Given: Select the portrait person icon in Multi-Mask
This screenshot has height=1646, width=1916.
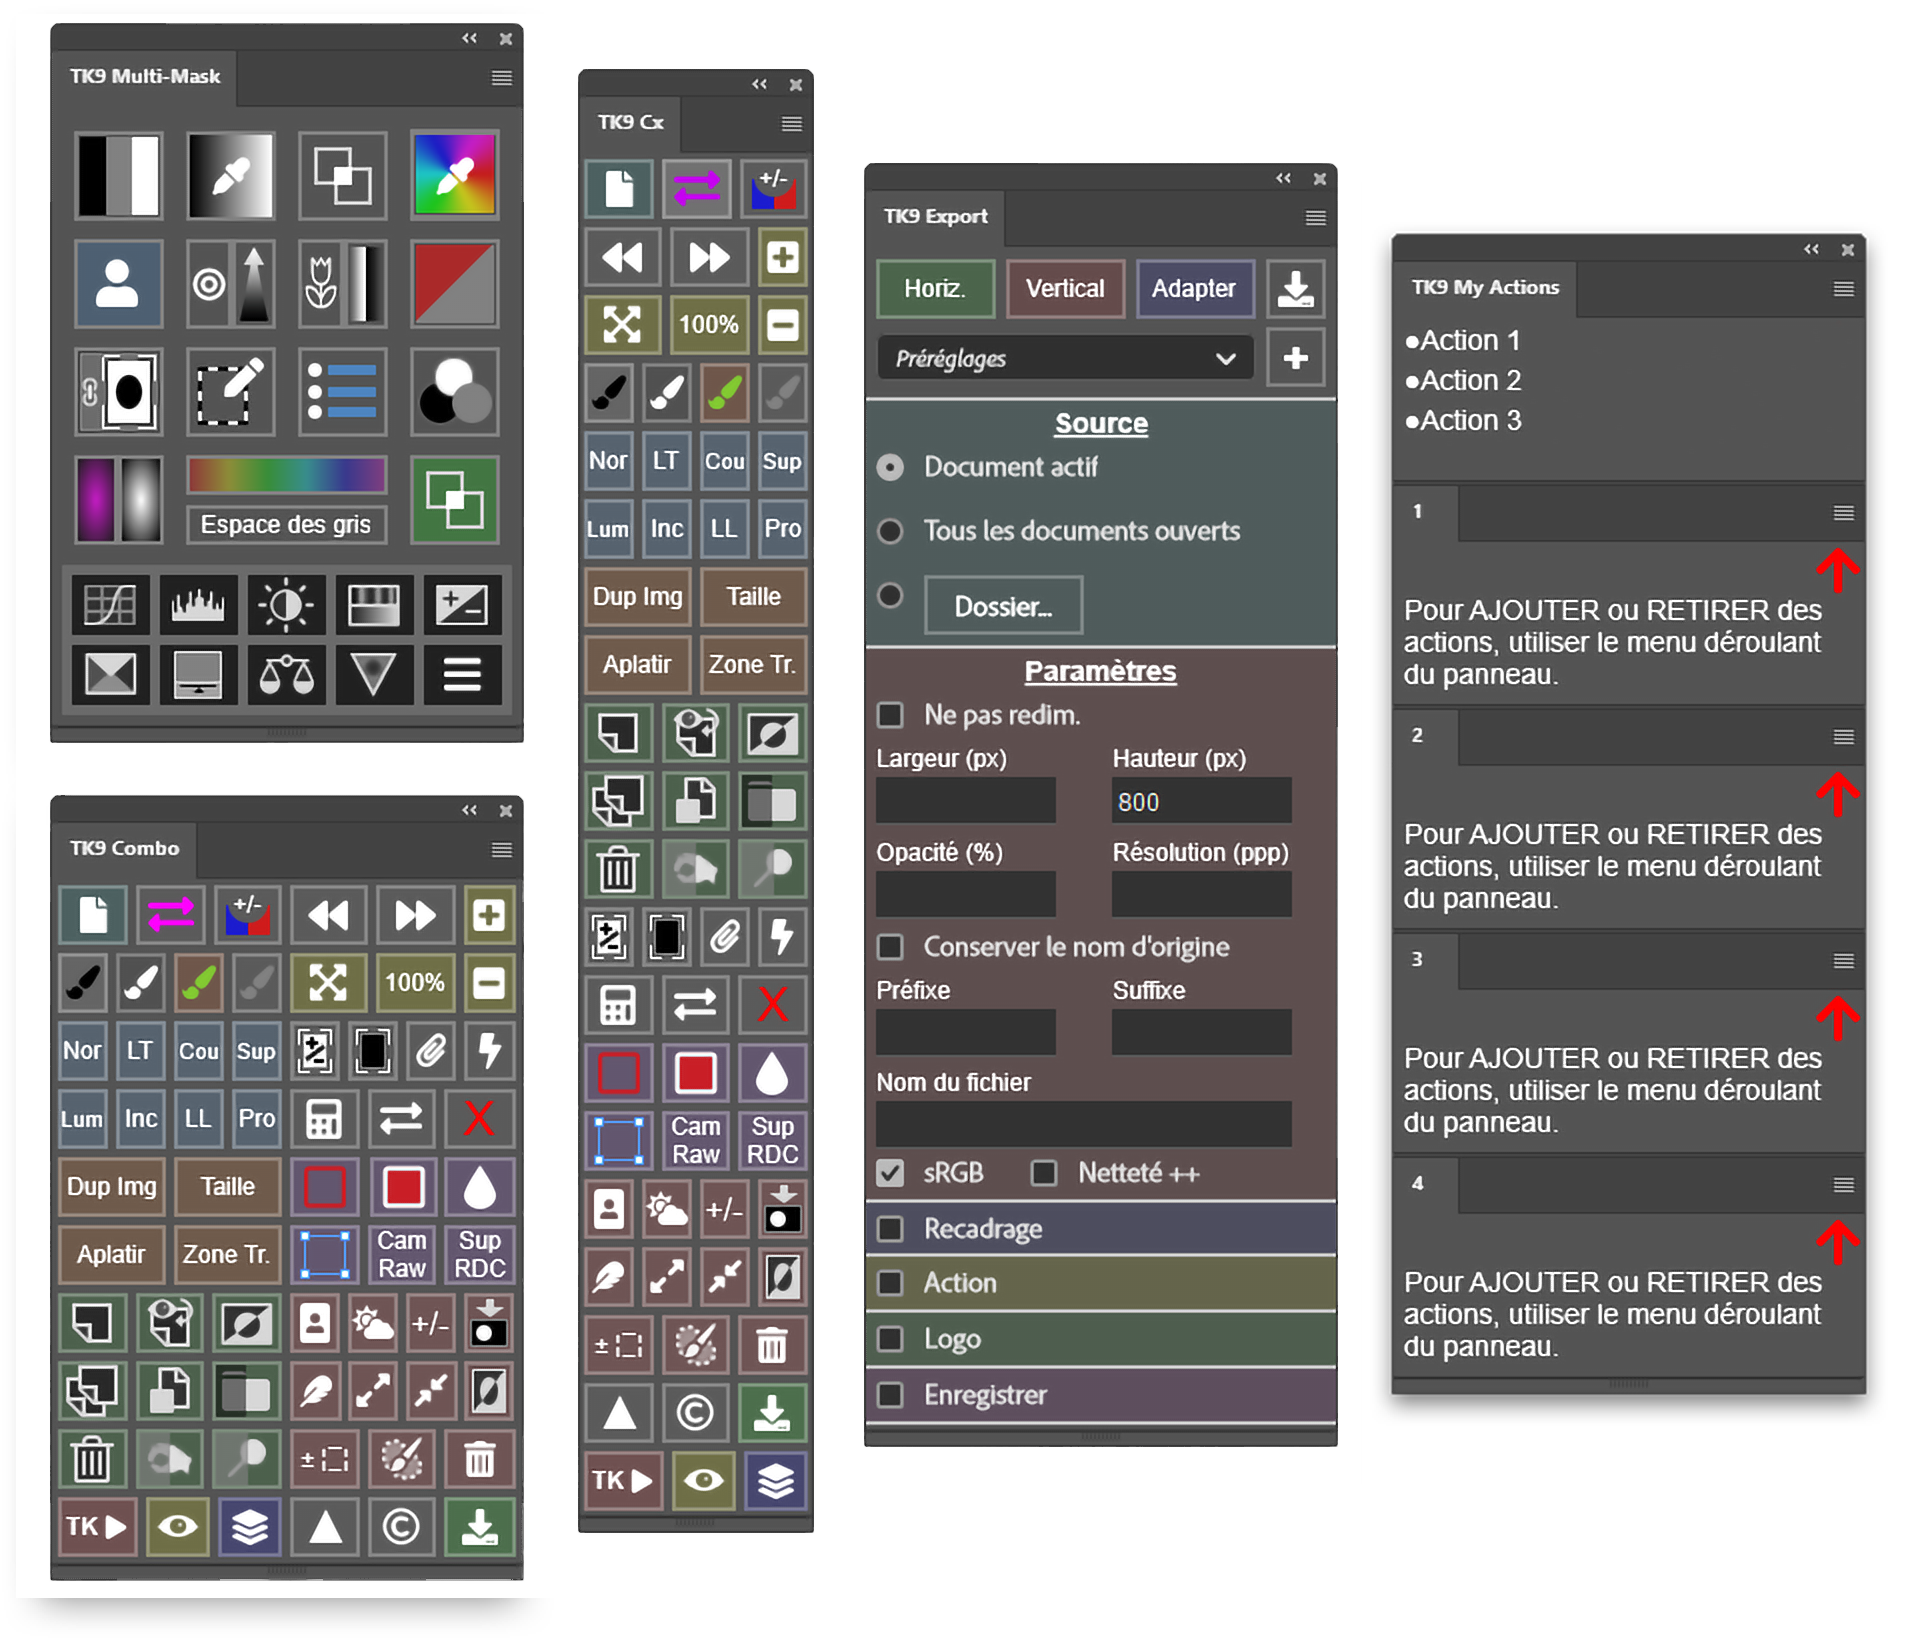Looking at the screenshot, I should pyautogui.click(x=118, y=284).
